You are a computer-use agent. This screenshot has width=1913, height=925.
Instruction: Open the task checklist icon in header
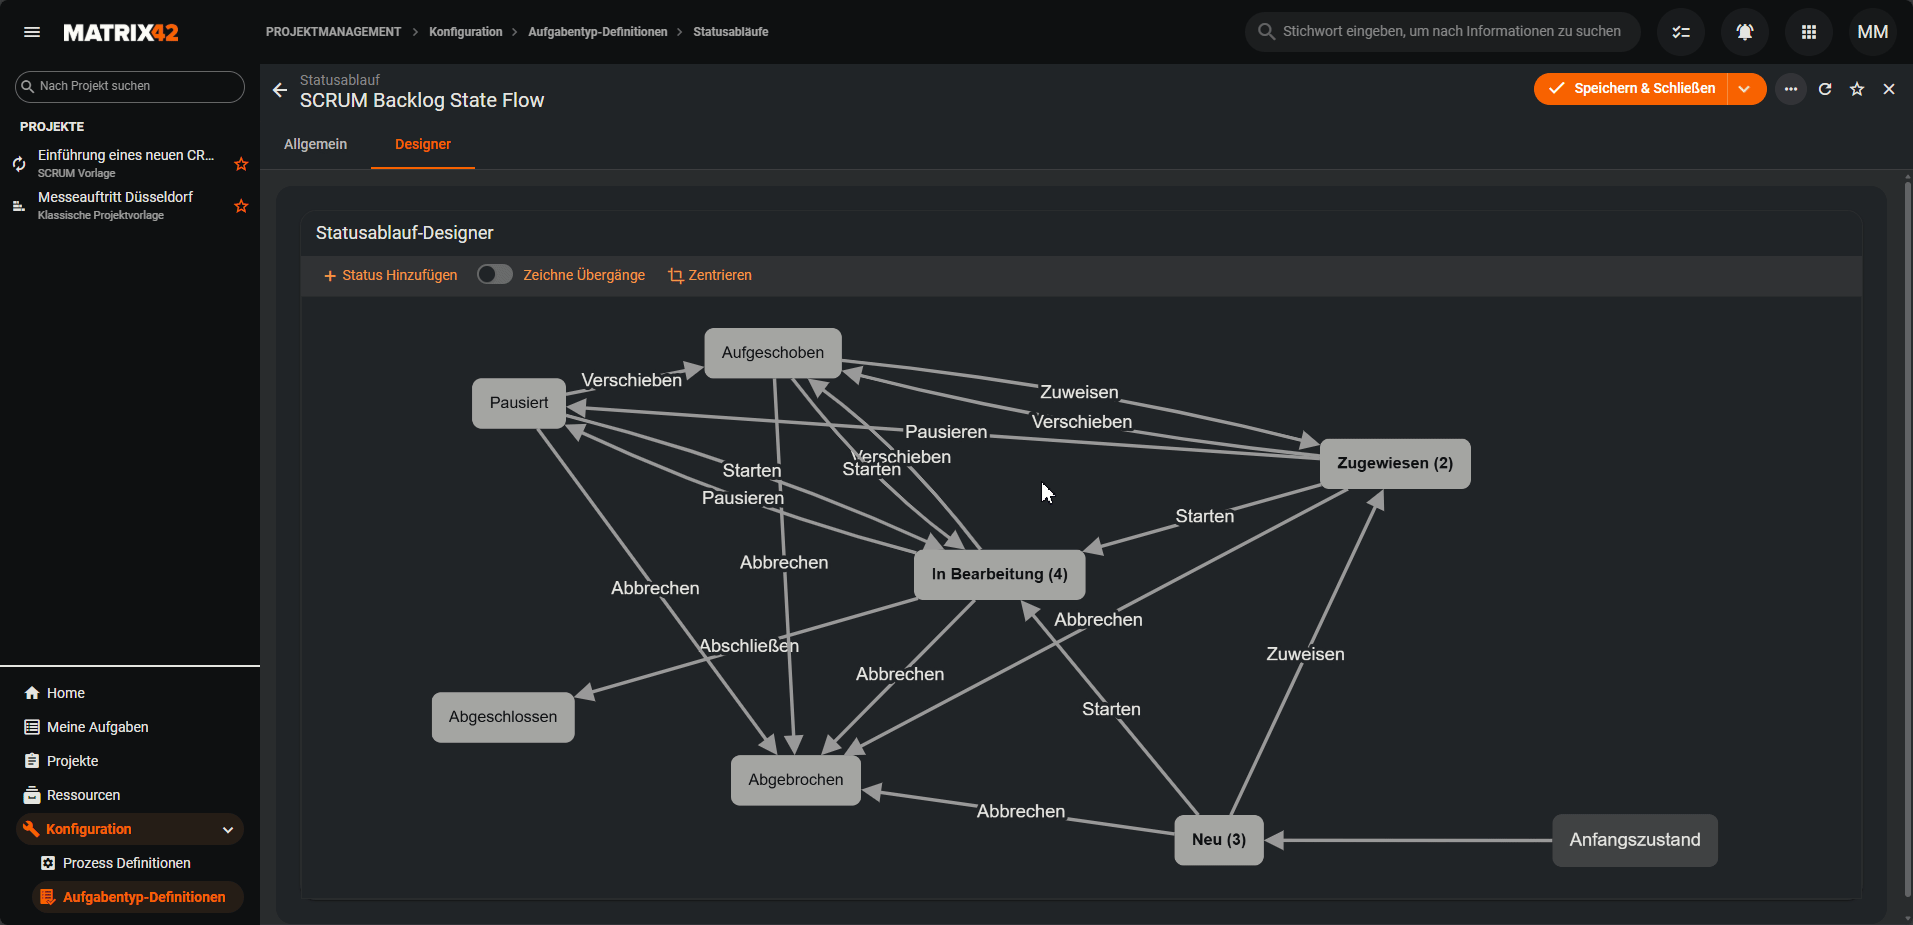(1681, 32)
